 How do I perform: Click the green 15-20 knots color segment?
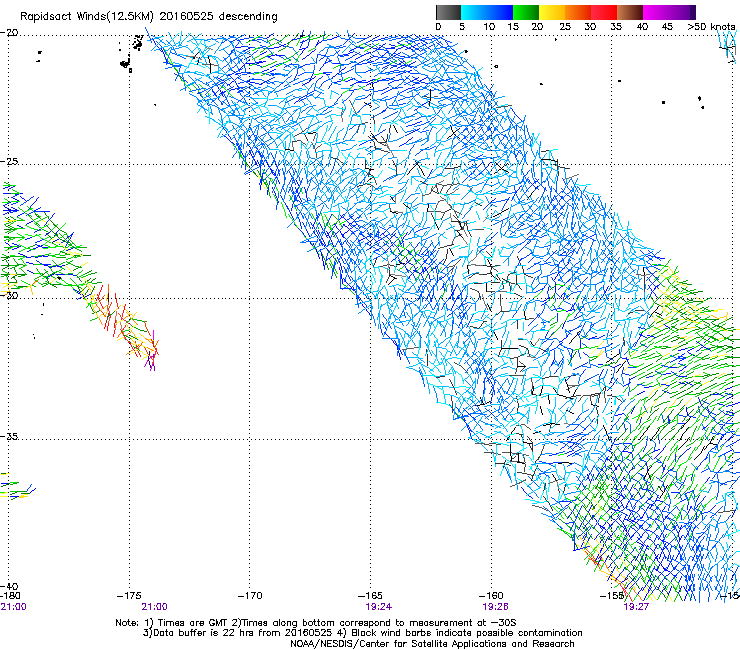526,12
